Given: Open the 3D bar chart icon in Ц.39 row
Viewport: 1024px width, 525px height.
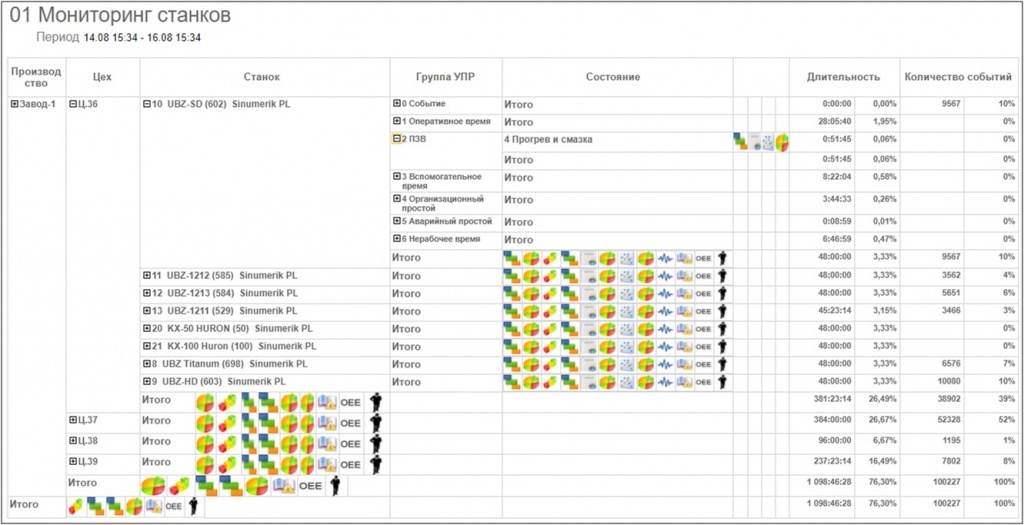Looking at the screenshot, I should tap(228, 465).
